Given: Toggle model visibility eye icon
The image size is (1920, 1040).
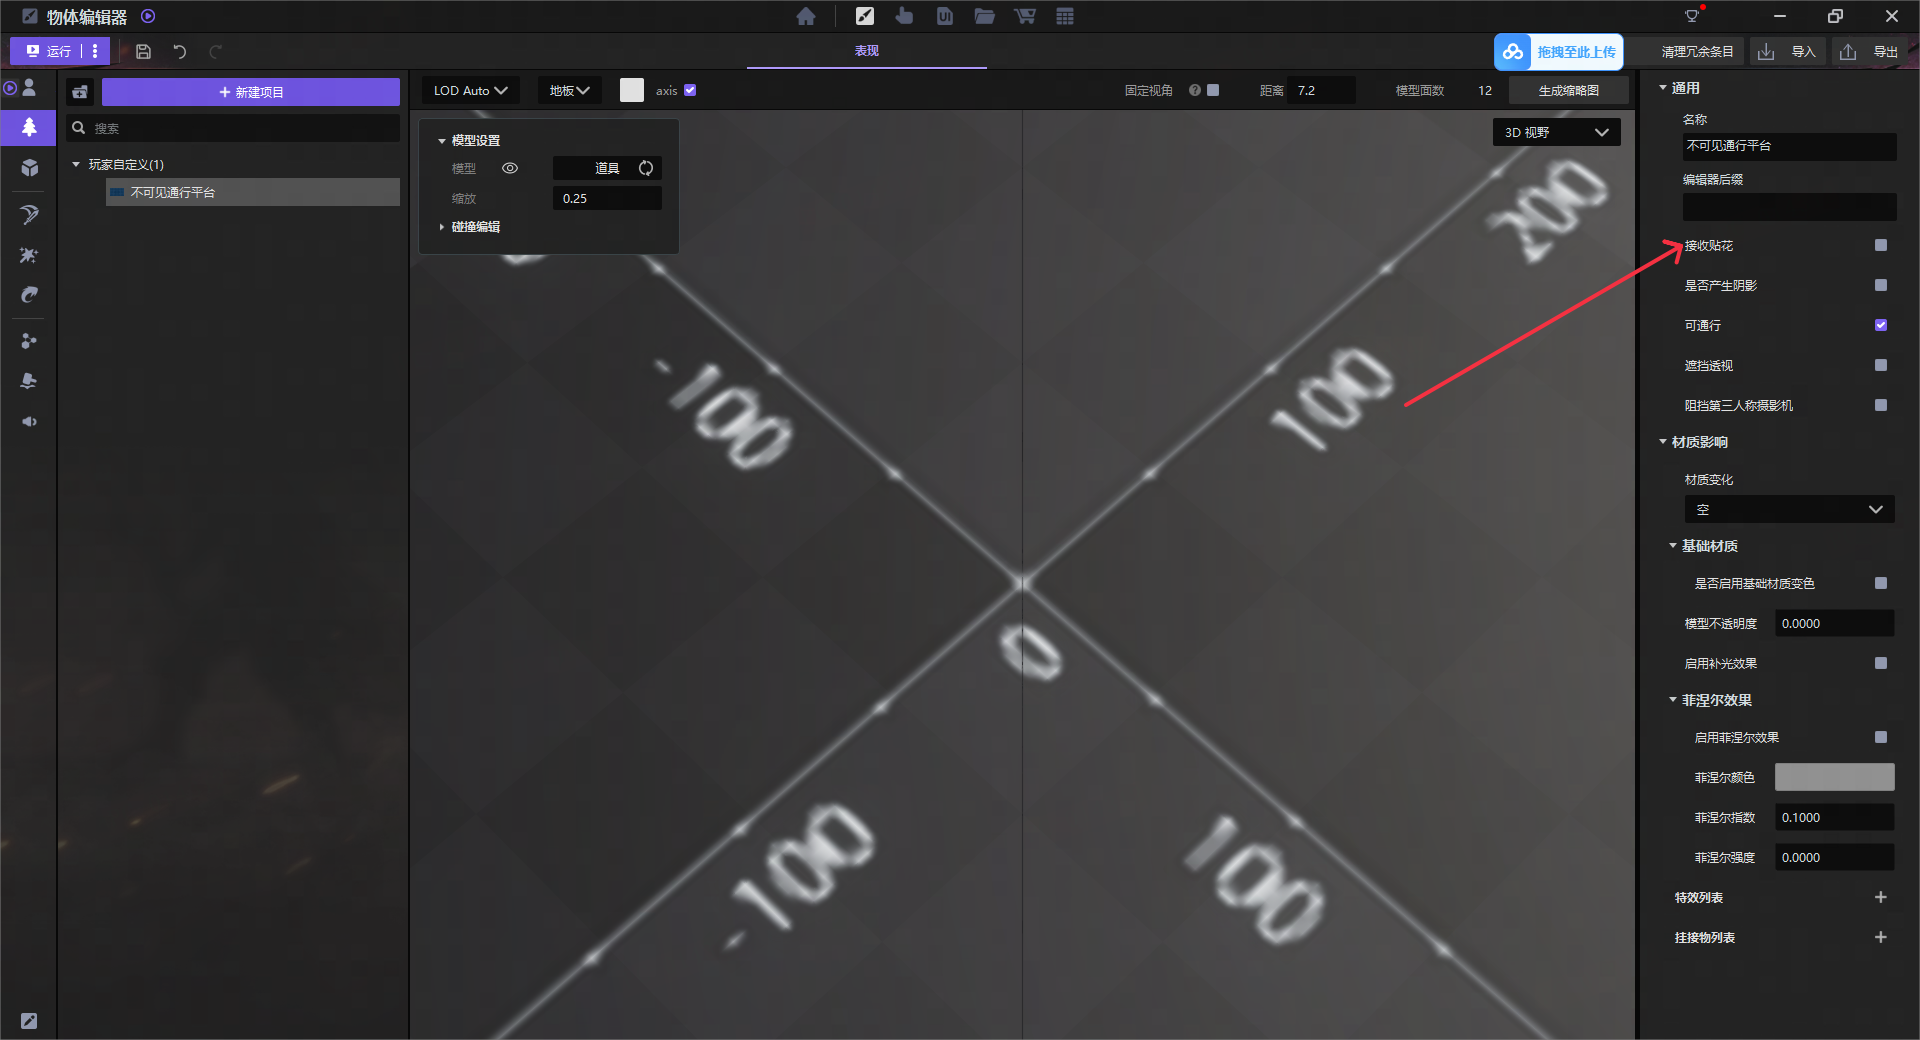Looking at the screenshot, I should coord(510,168).
